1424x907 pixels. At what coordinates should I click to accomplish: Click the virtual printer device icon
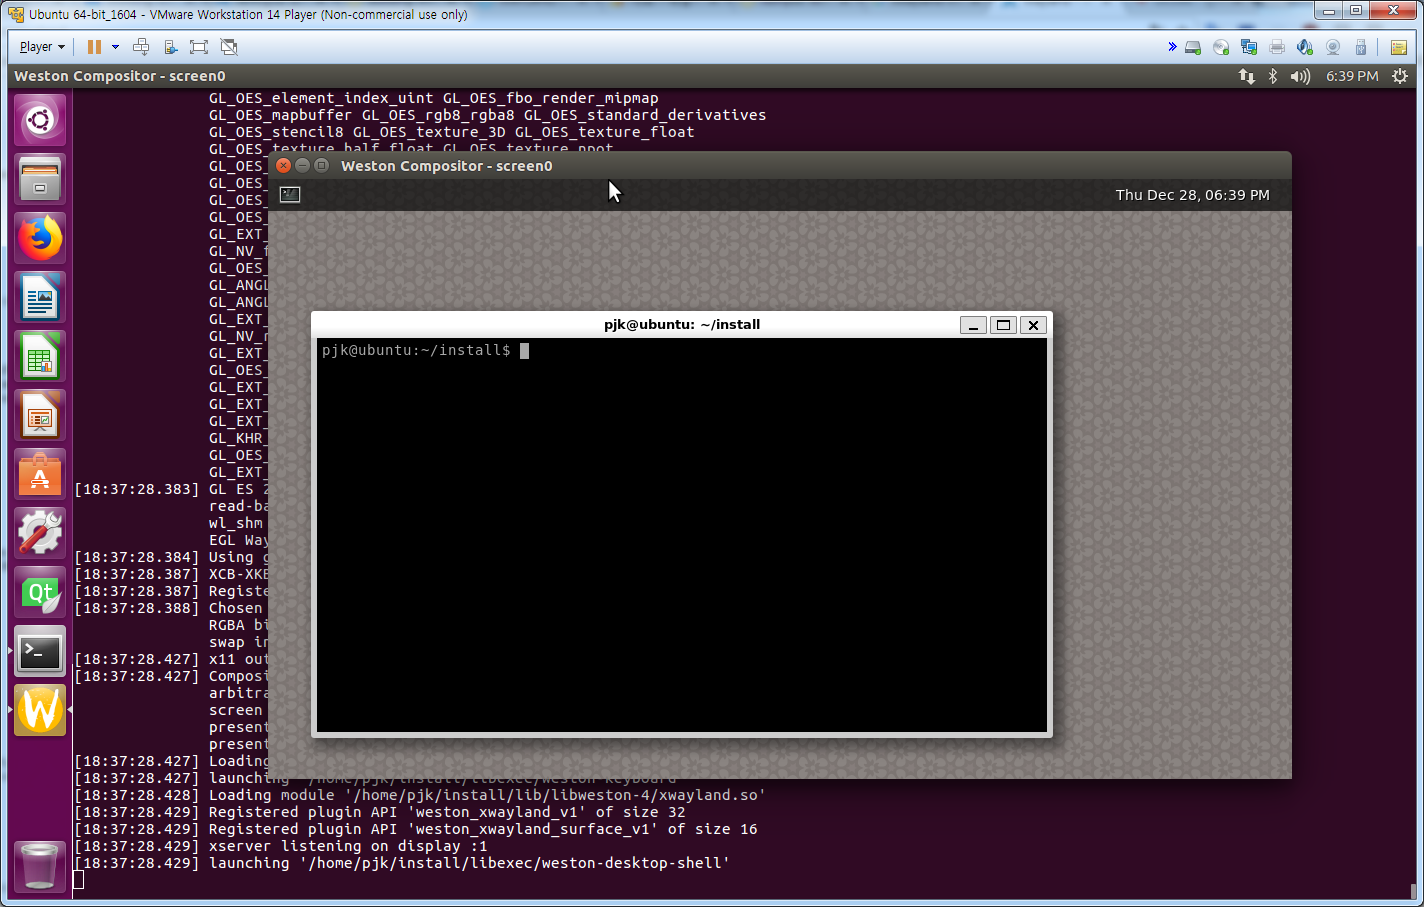(x=1277, y=46)
